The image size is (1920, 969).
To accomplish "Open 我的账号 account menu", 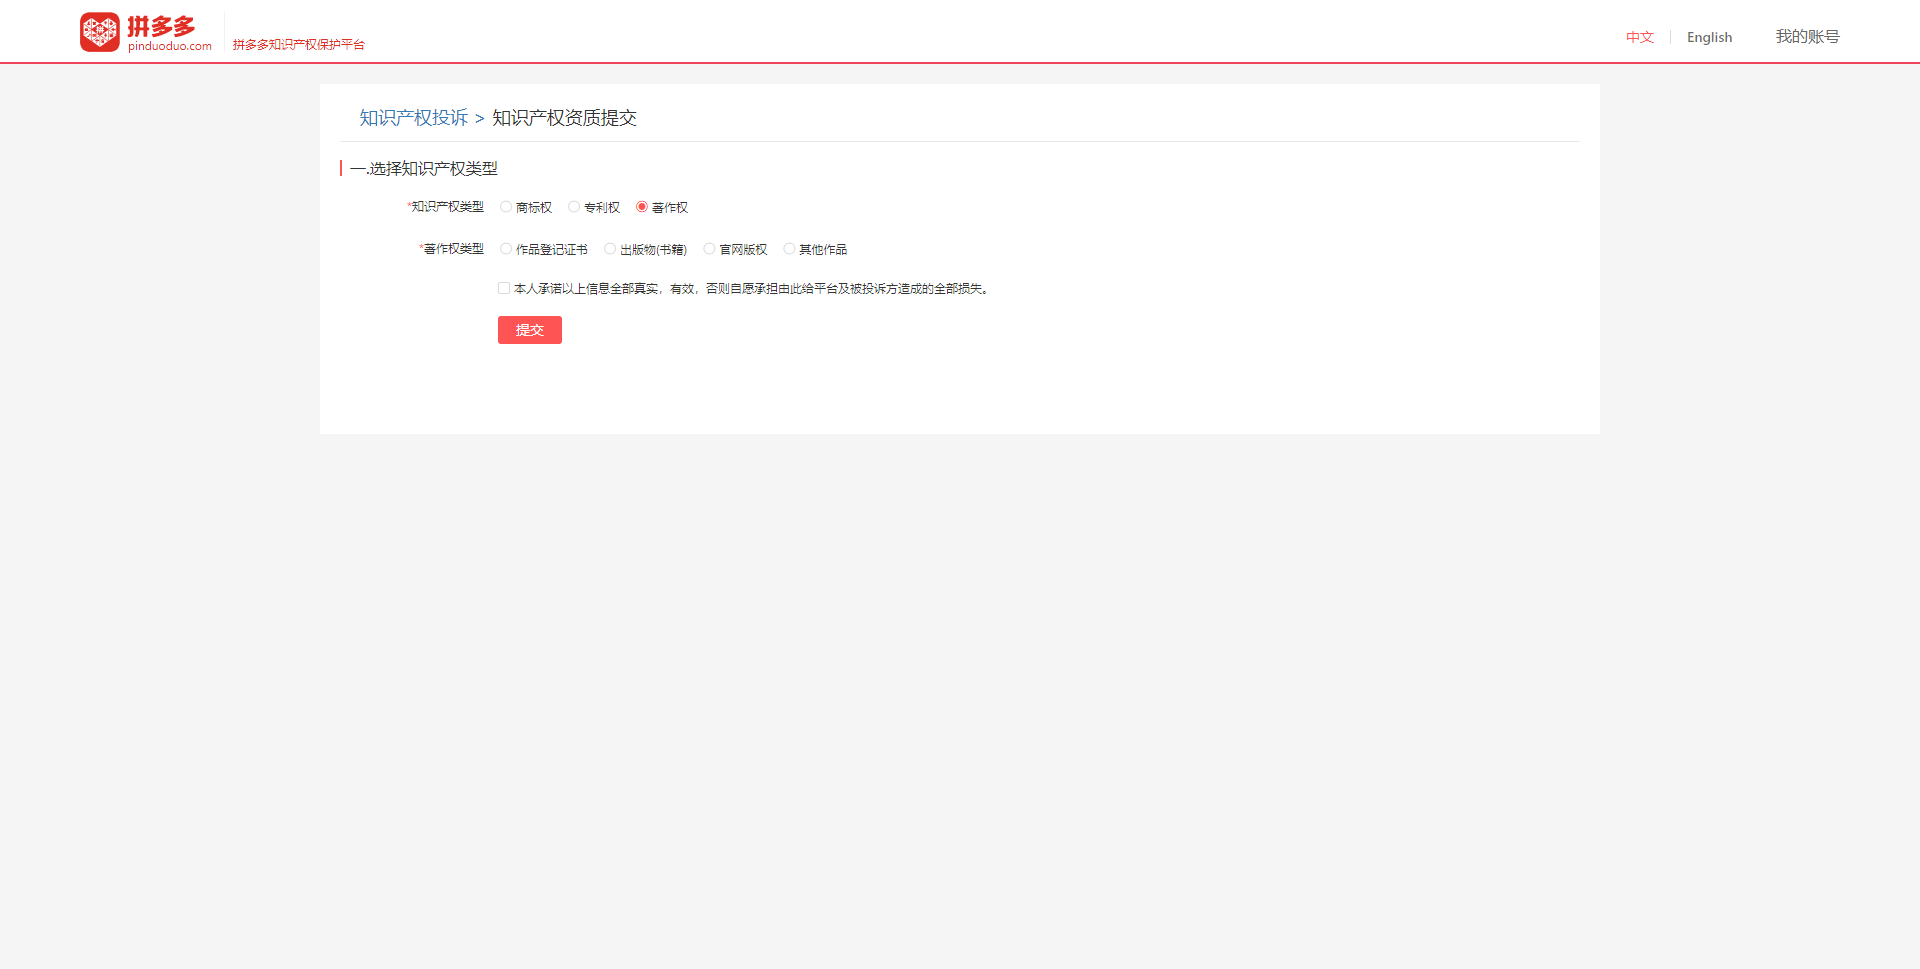I will pyautogui.click(x=1807, y=37).
